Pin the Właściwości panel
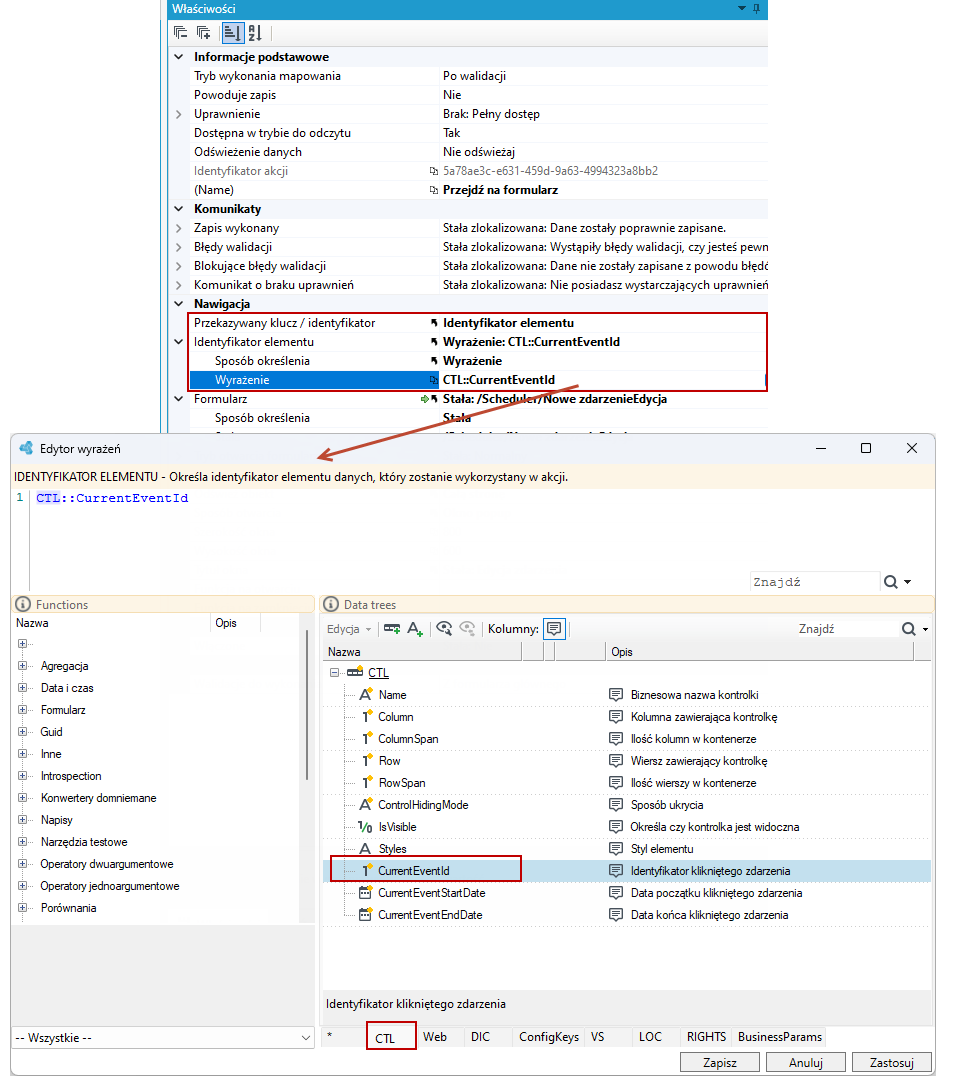Image resolution: width=955 pixels, height=1078 pixels. (756, 8)
